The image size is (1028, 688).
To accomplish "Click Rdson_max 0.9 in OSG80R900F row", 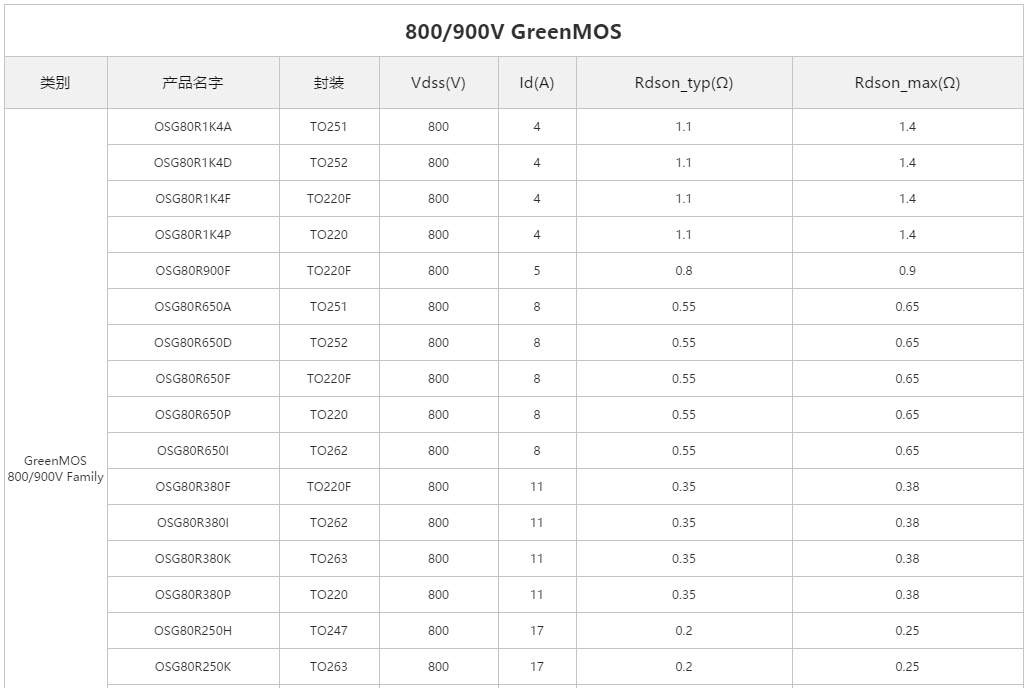I will (907, 271).
